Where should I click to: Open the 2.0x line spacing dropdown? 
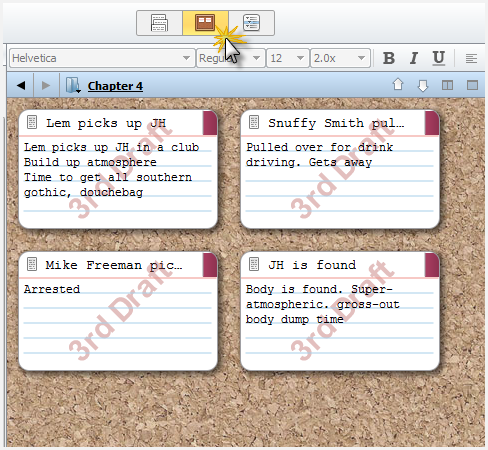coord(340,58)
